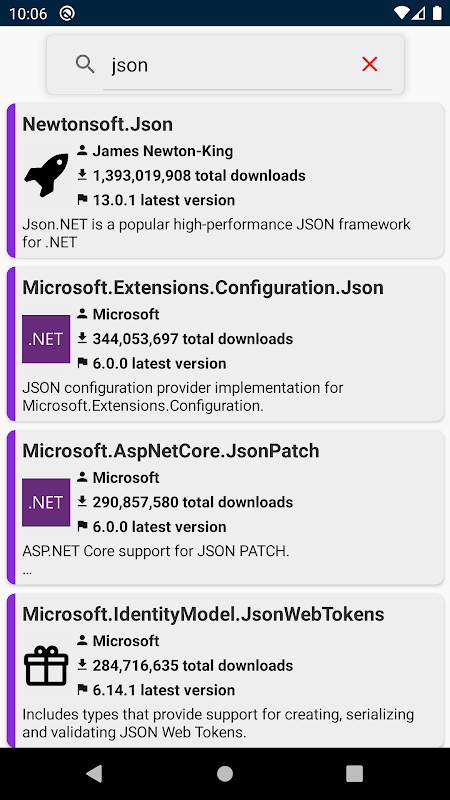Tap flag icon beside 13.0.1 version
Screen dimensions: 450x800
point(82,199)
